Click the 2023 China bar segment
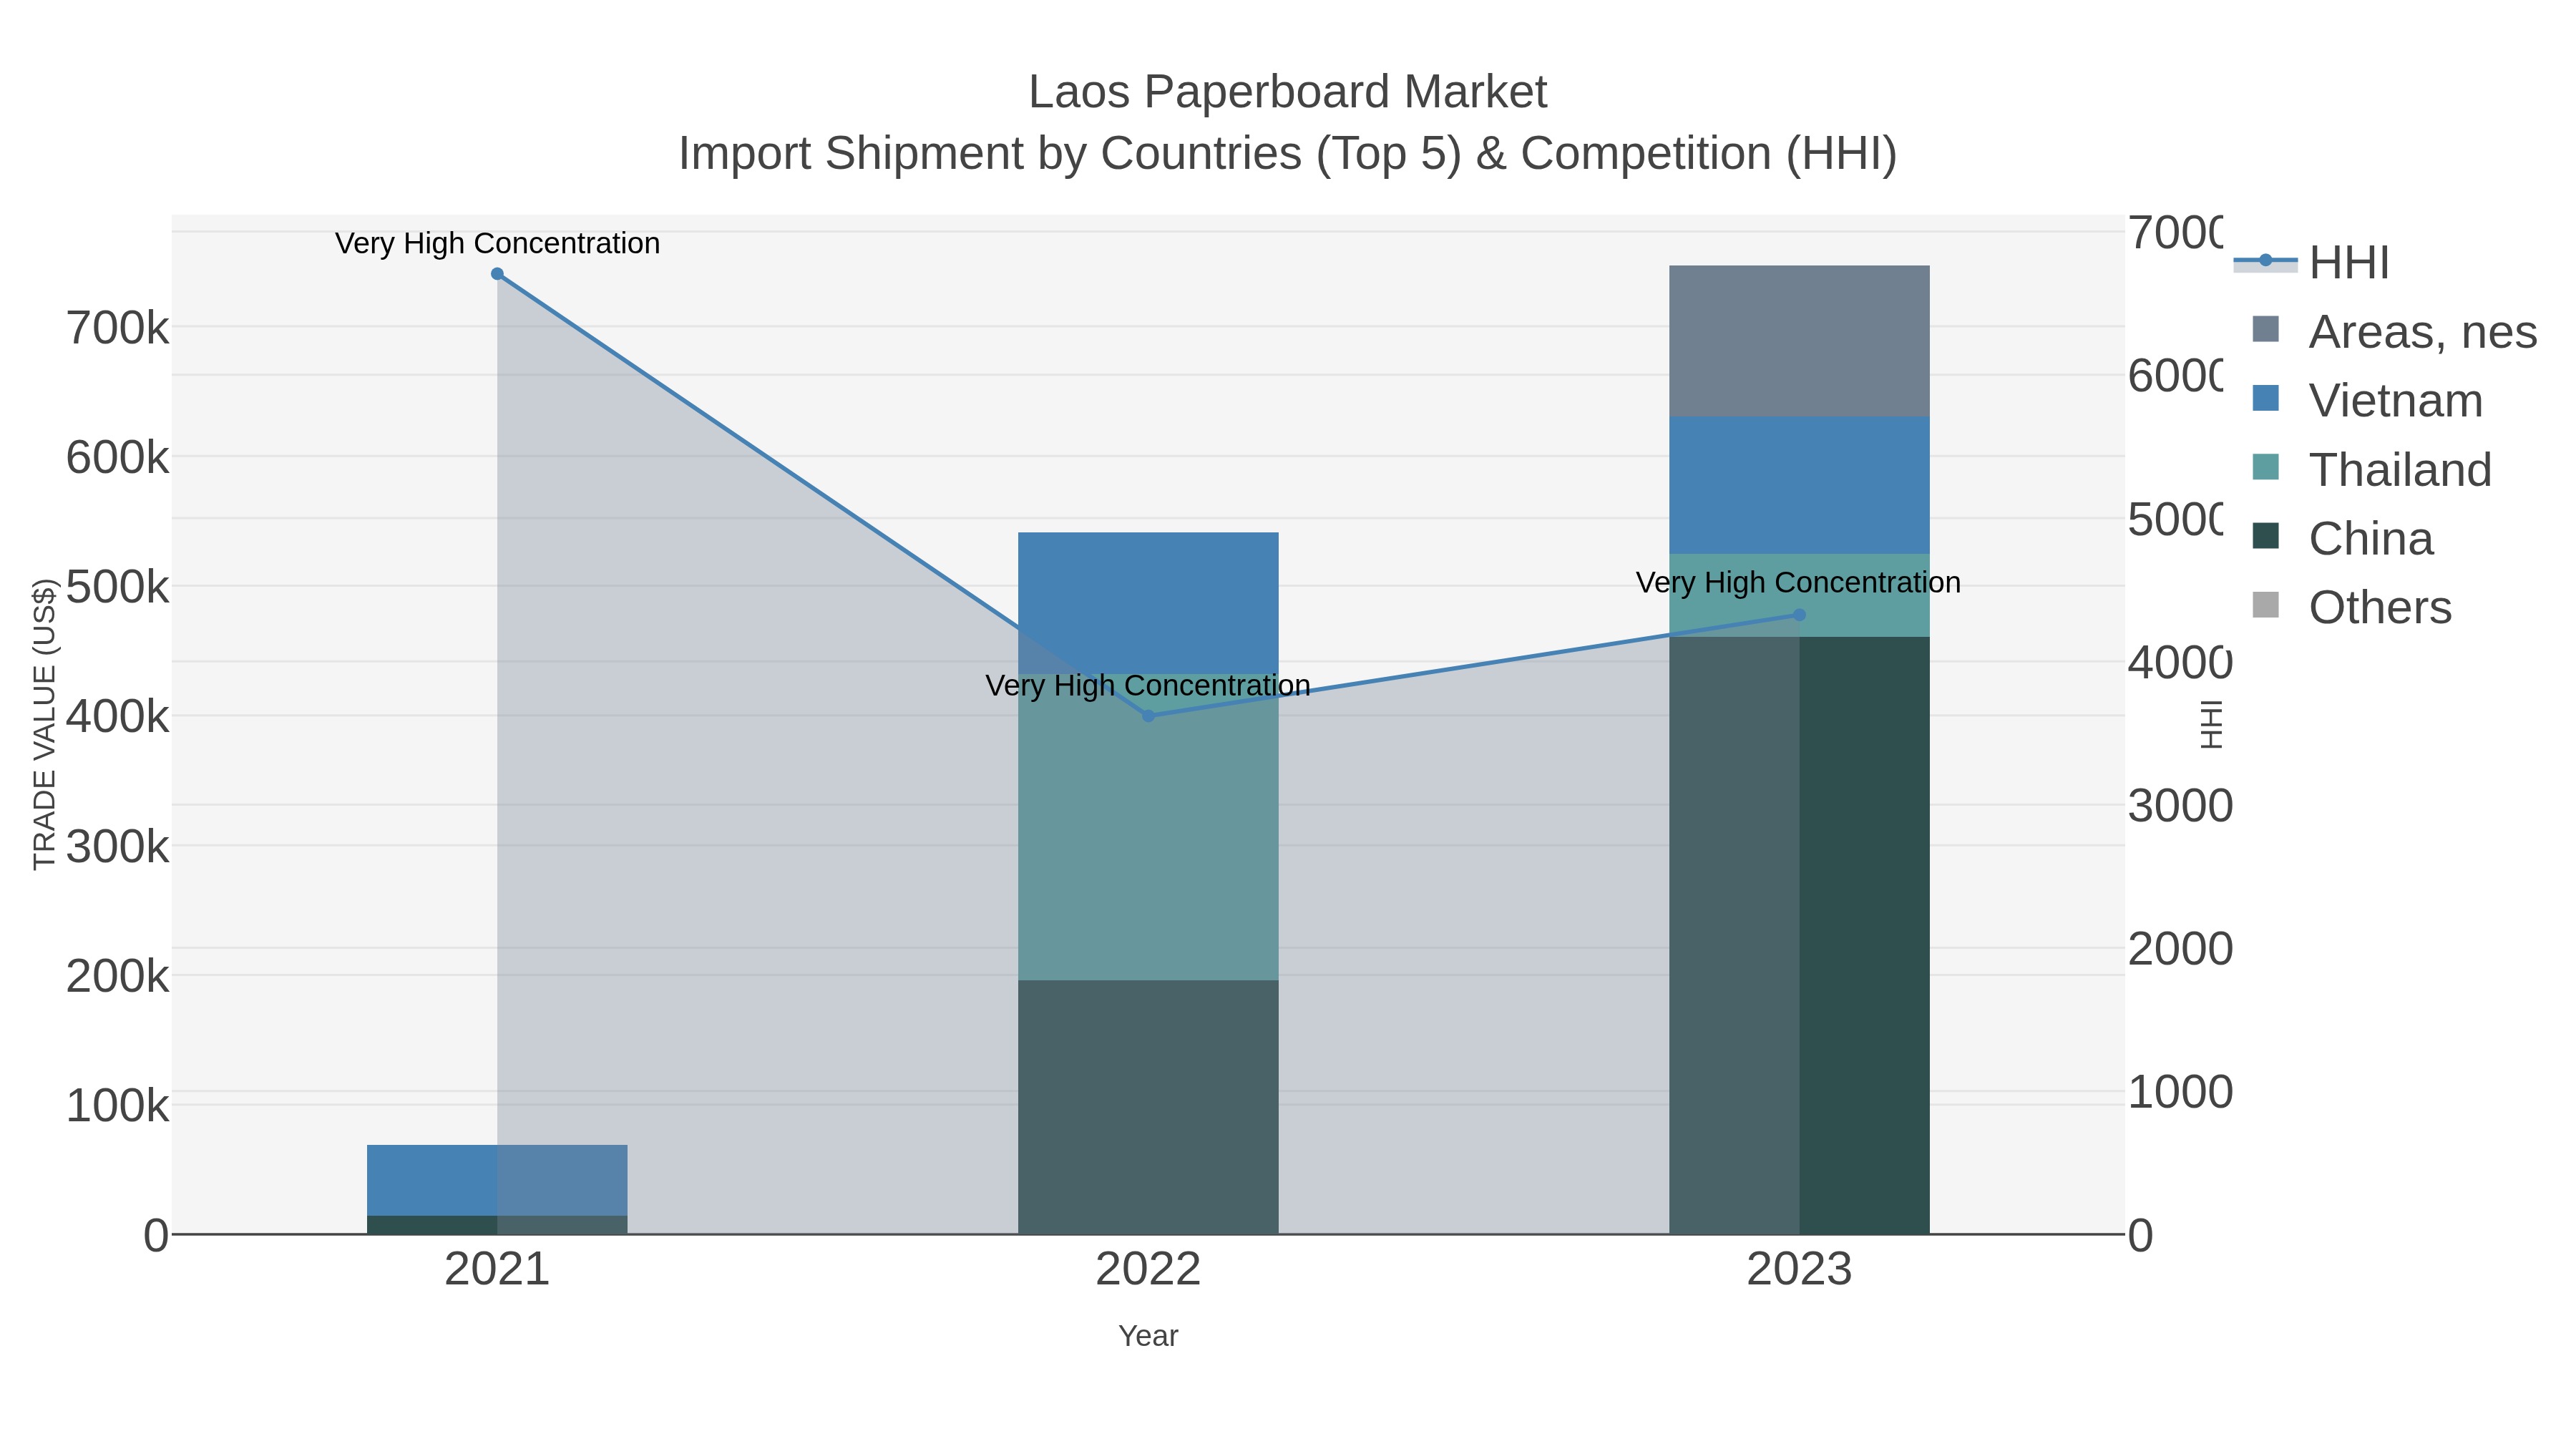This screenshot has height=1449, width=2576. coord(1799,935)
